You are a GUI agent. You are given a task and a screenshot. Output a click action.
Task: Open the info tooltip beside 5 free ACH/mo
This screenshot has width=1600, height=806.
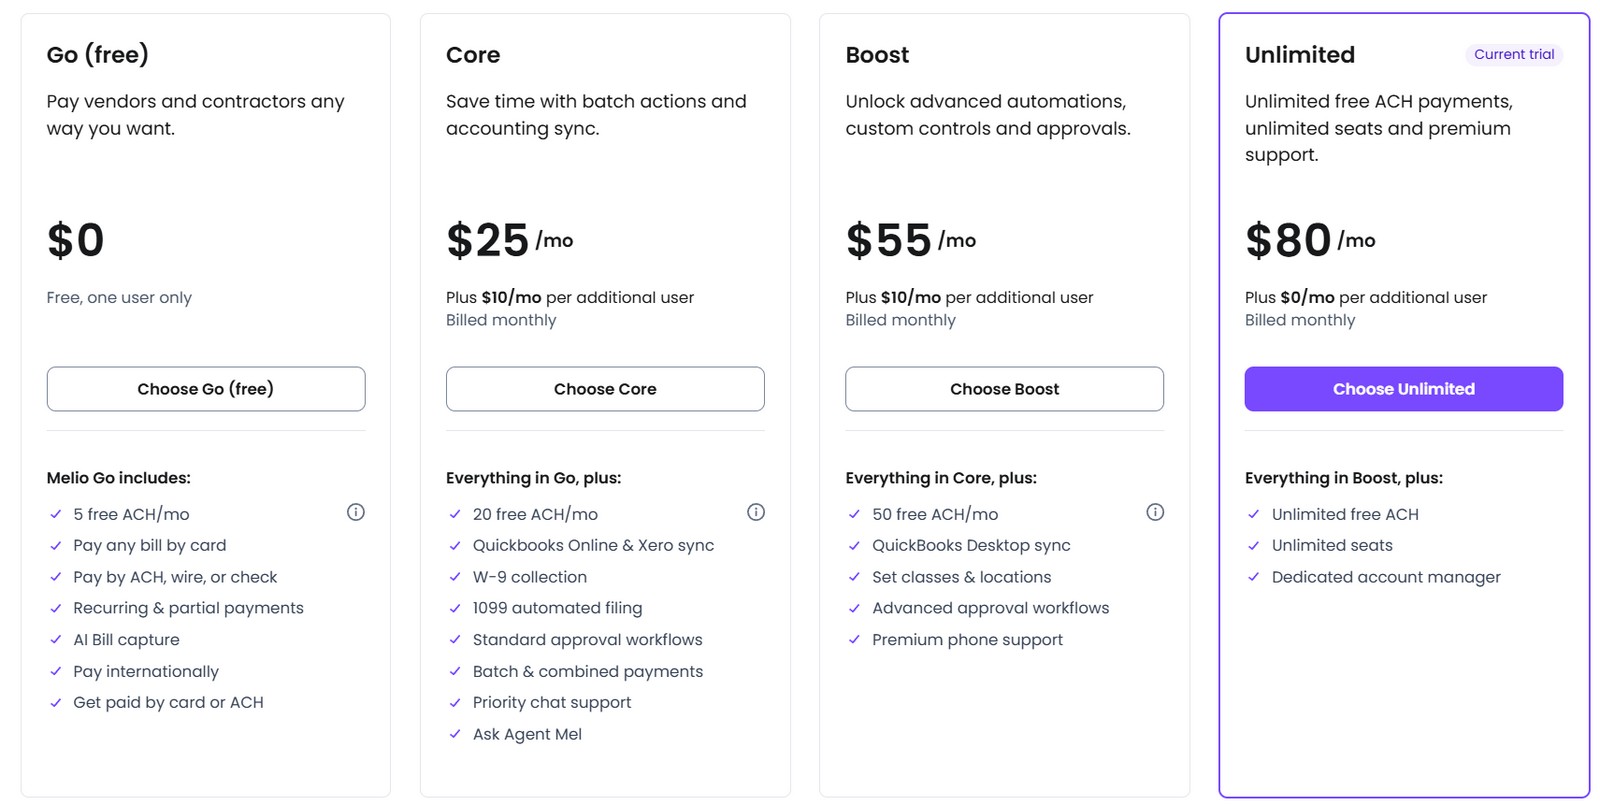click(356, 512)
